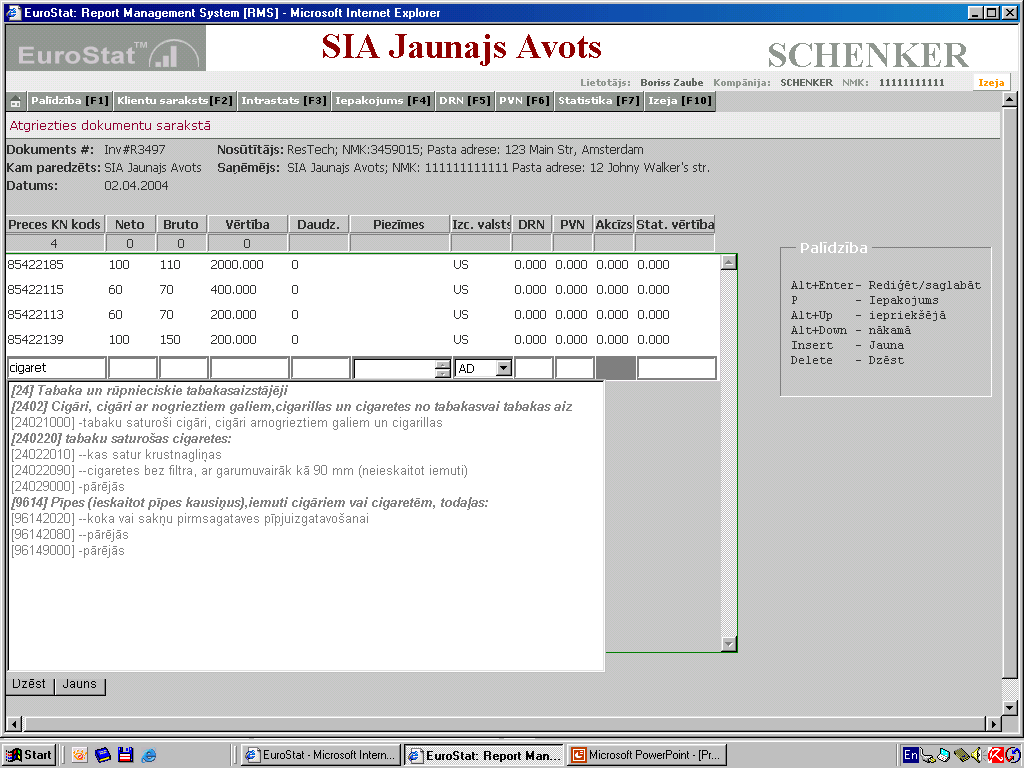Choose suggestion [96142020] koka vai sakņu
The height and width of the screenshot is (768, 1024).
click(190, 519)
